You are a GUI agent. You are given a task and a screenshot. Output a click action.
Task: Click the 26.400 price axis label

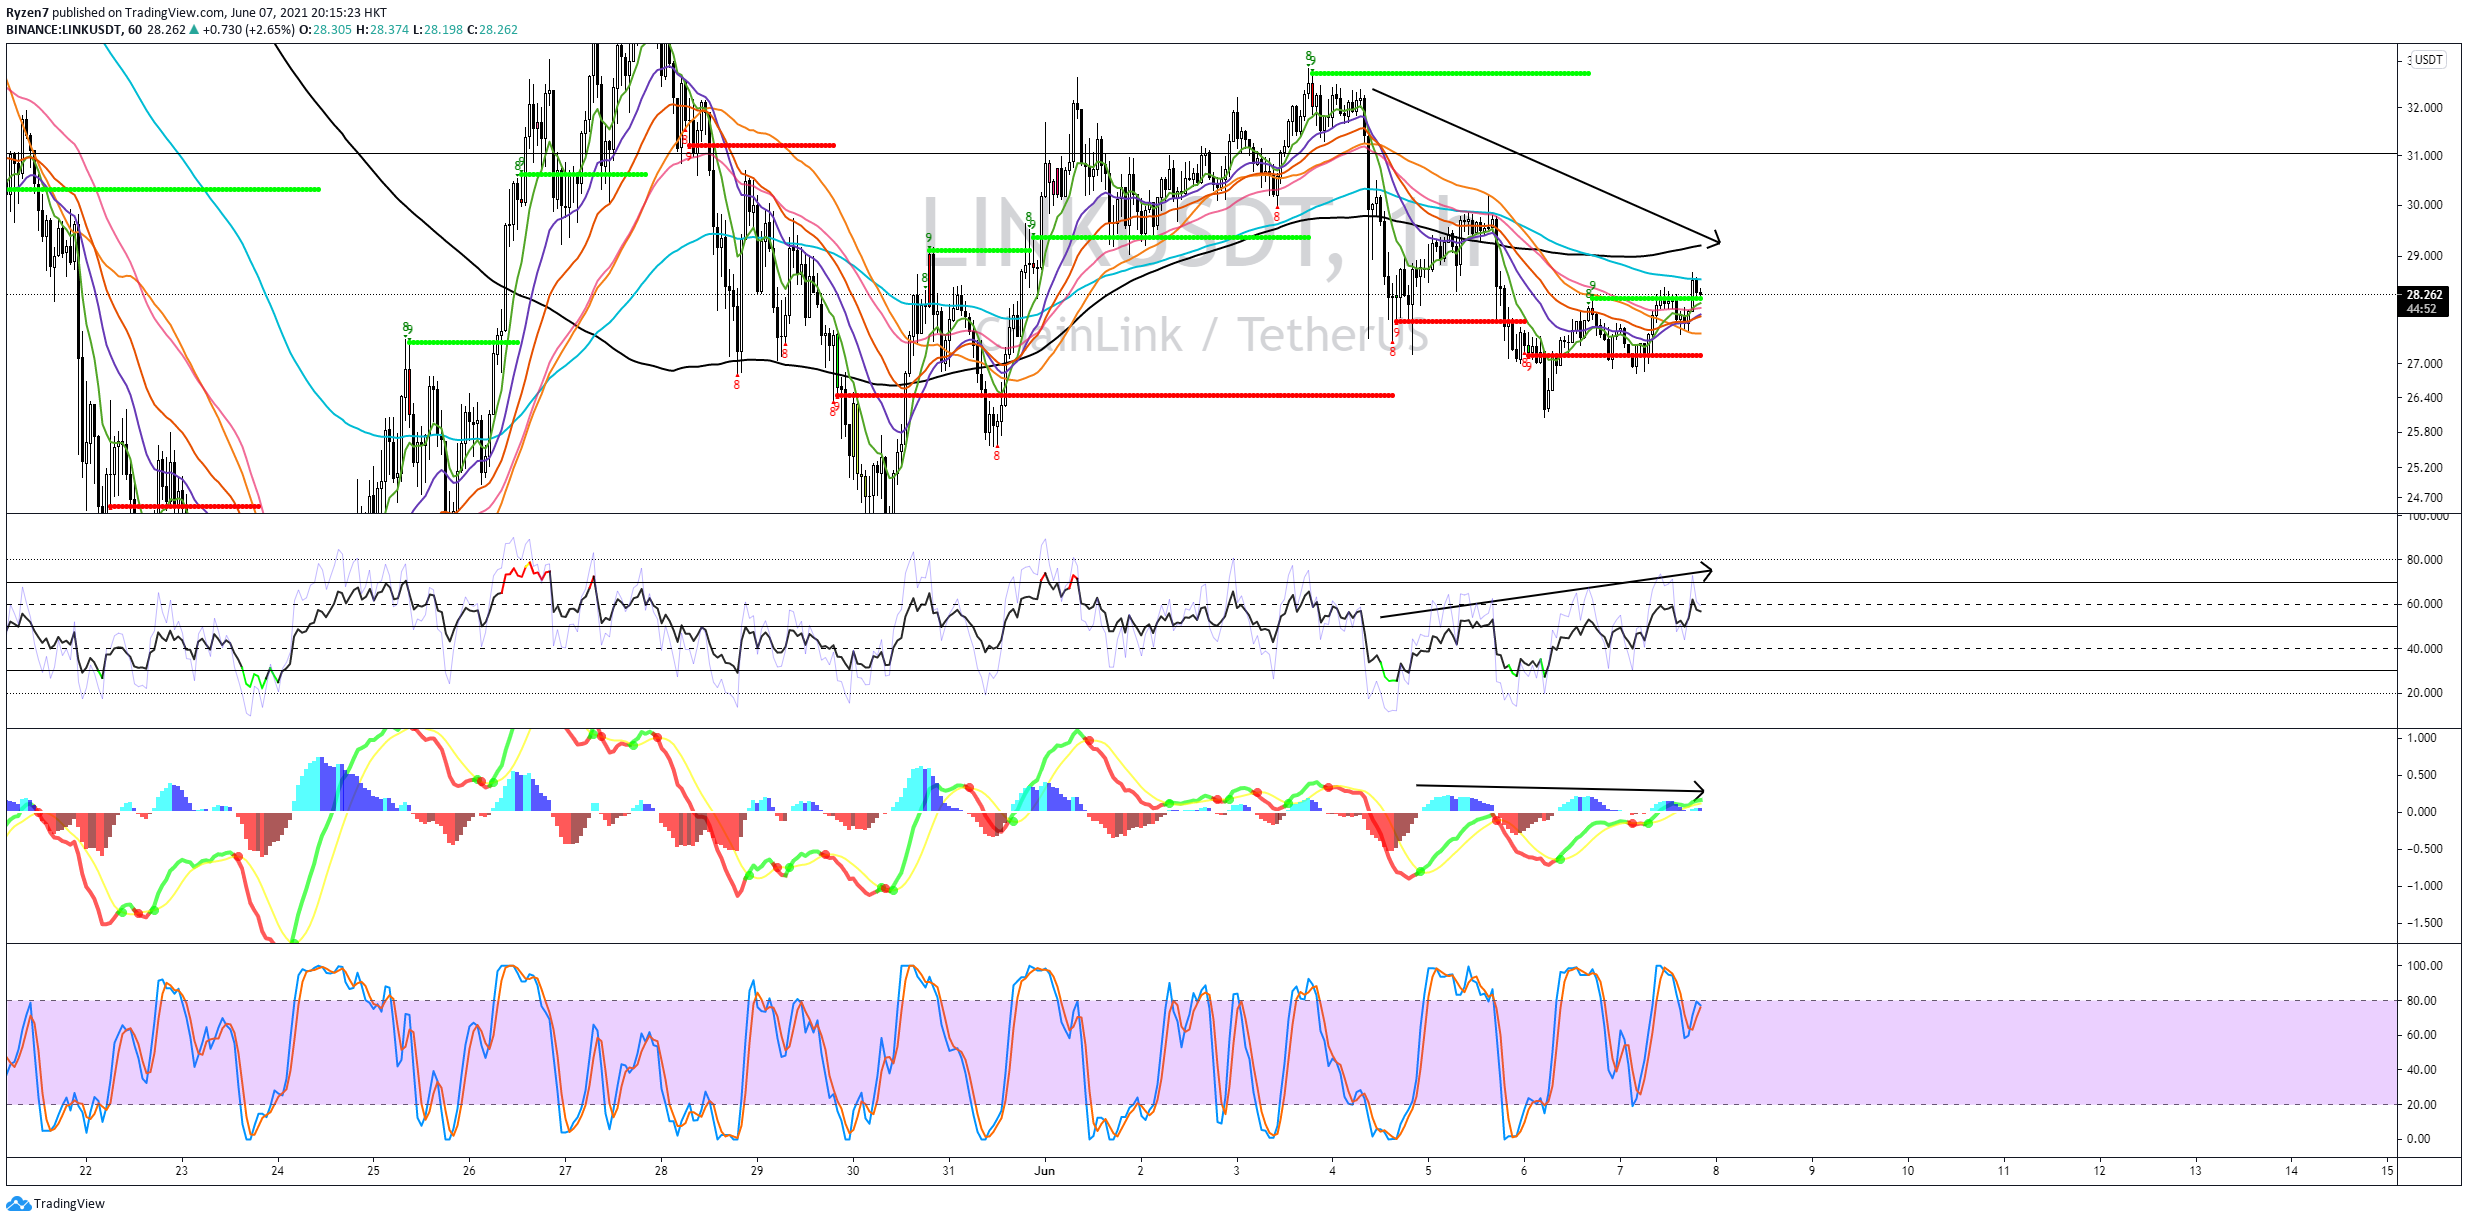pyautogui.click(x=2424, y=398)
